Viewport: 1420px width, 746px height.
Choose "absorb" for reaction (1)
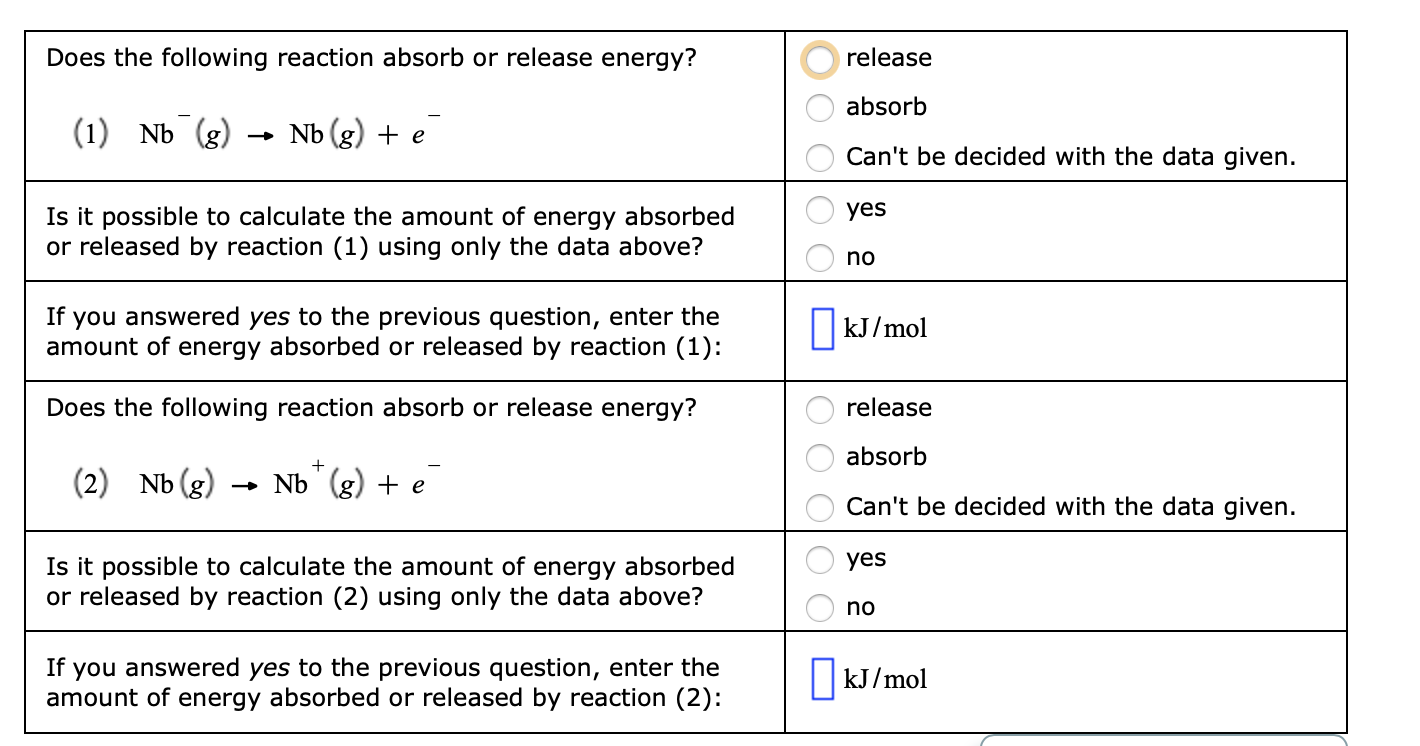[x=820, y=108]
